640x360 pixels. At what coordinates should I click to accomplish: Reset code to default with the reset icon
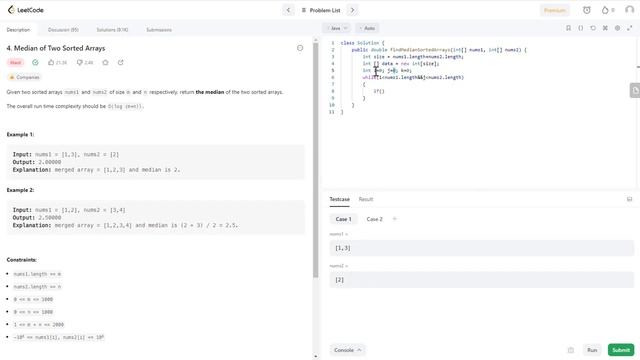593,28
